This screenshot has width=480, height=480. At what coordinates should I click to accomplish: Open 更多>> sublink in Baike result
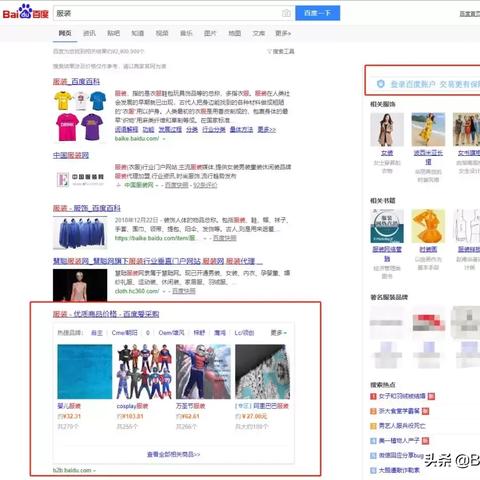[x=267, y=129]
